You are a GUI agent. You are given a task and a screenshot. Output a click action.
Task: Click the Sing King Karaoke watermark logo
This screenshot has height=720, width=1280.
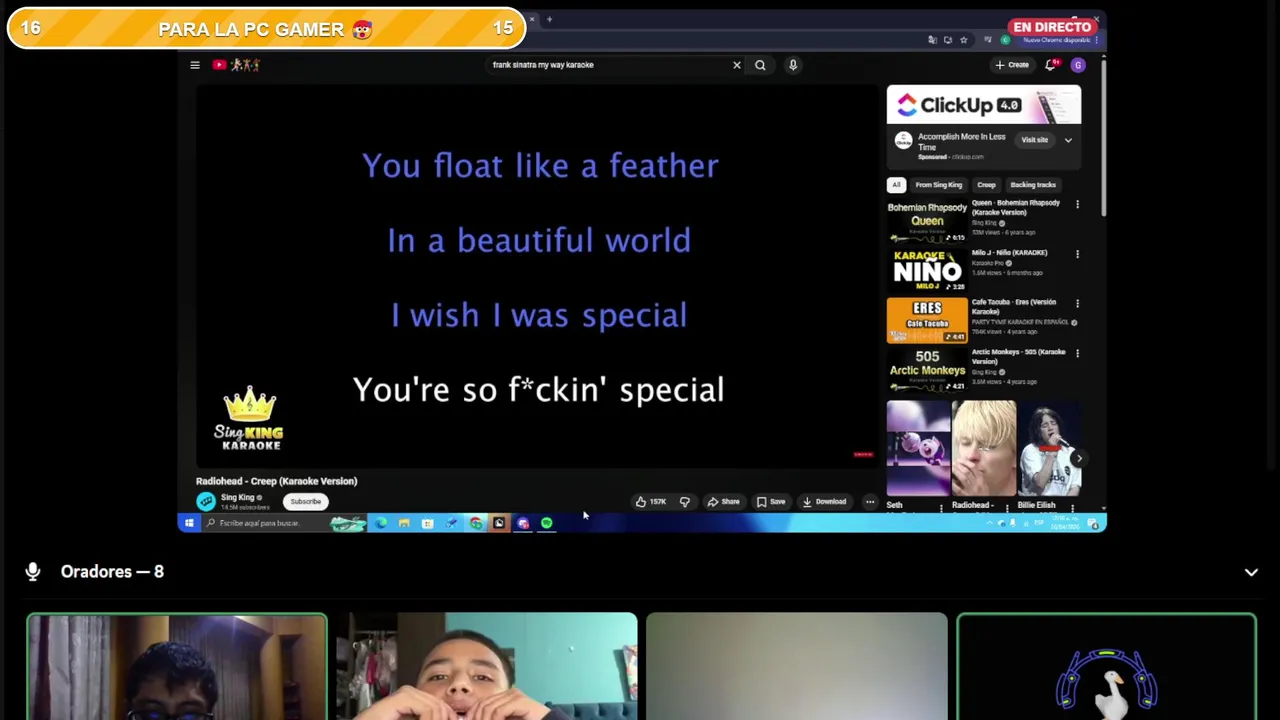[x=249, y=419]
